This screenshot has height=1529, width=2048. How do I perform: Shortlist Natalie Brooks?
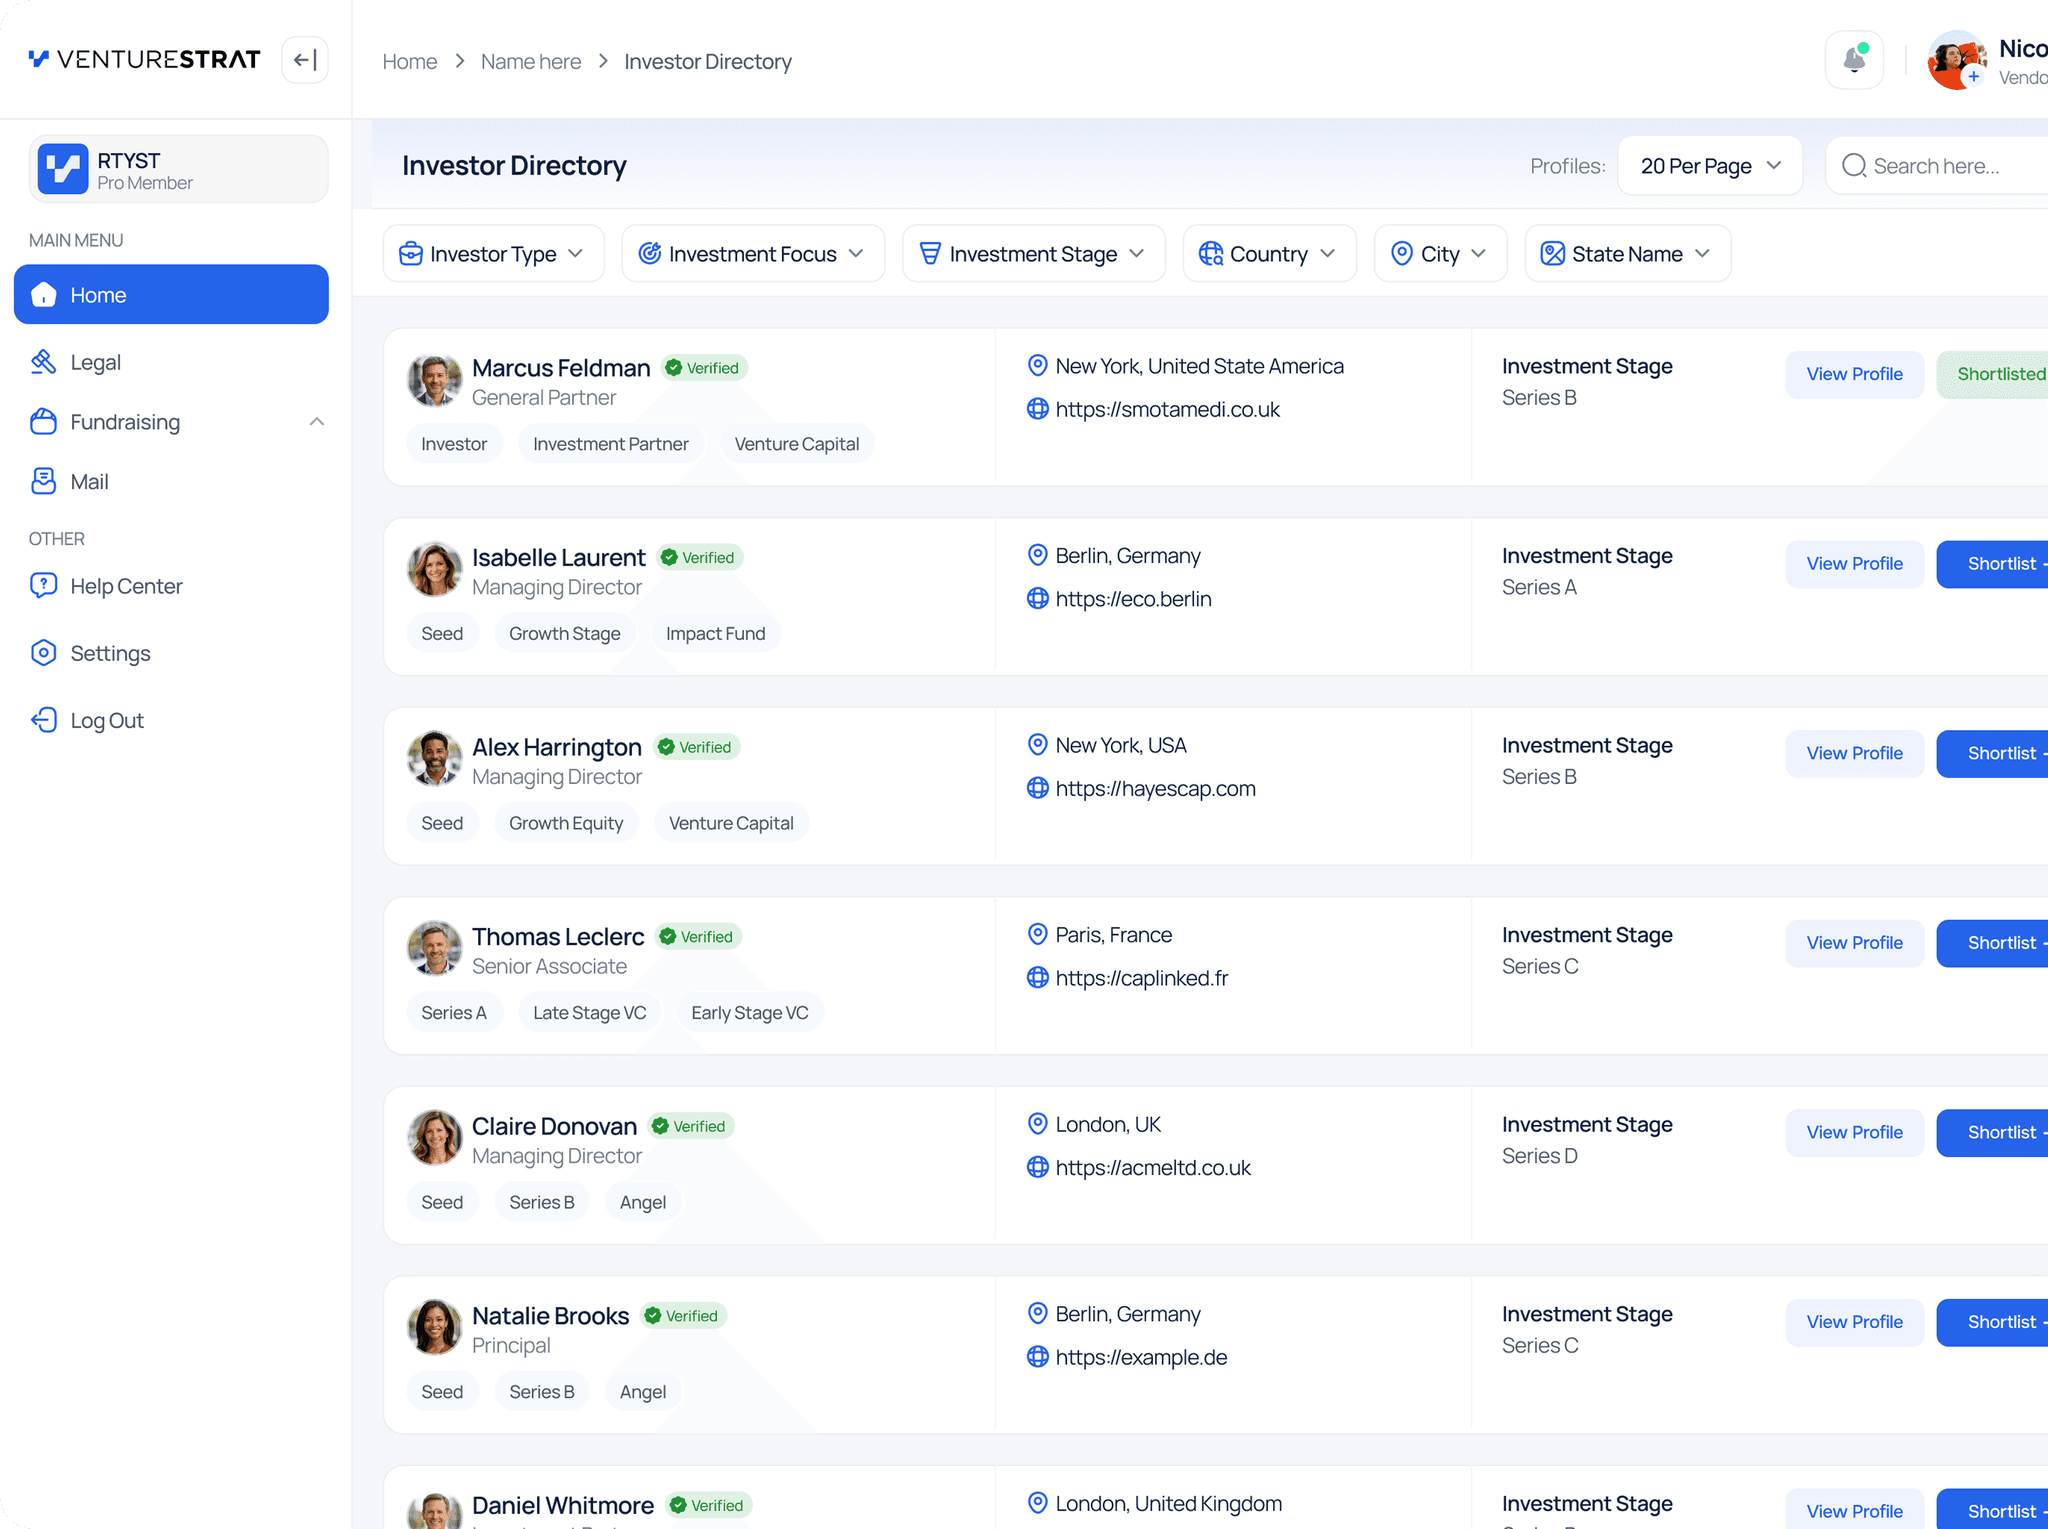[1992, 1321]
